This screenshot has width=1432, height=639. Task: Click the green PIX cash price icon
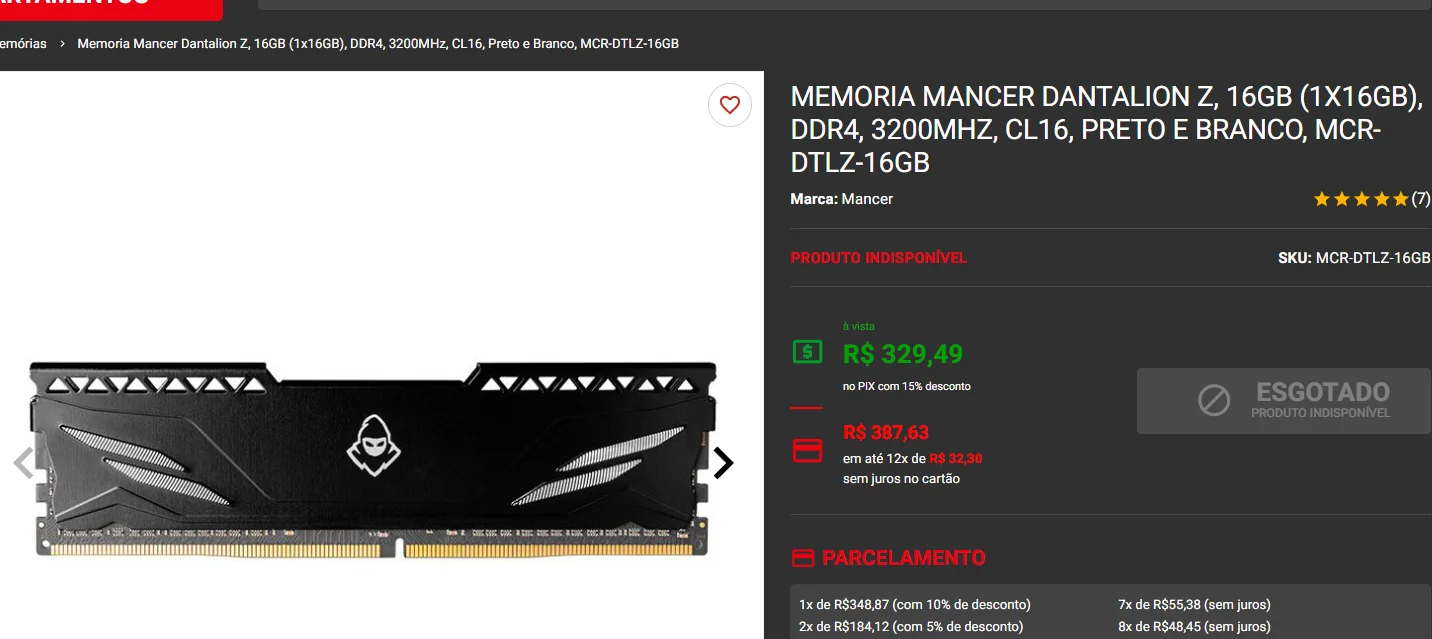(807, 352)
